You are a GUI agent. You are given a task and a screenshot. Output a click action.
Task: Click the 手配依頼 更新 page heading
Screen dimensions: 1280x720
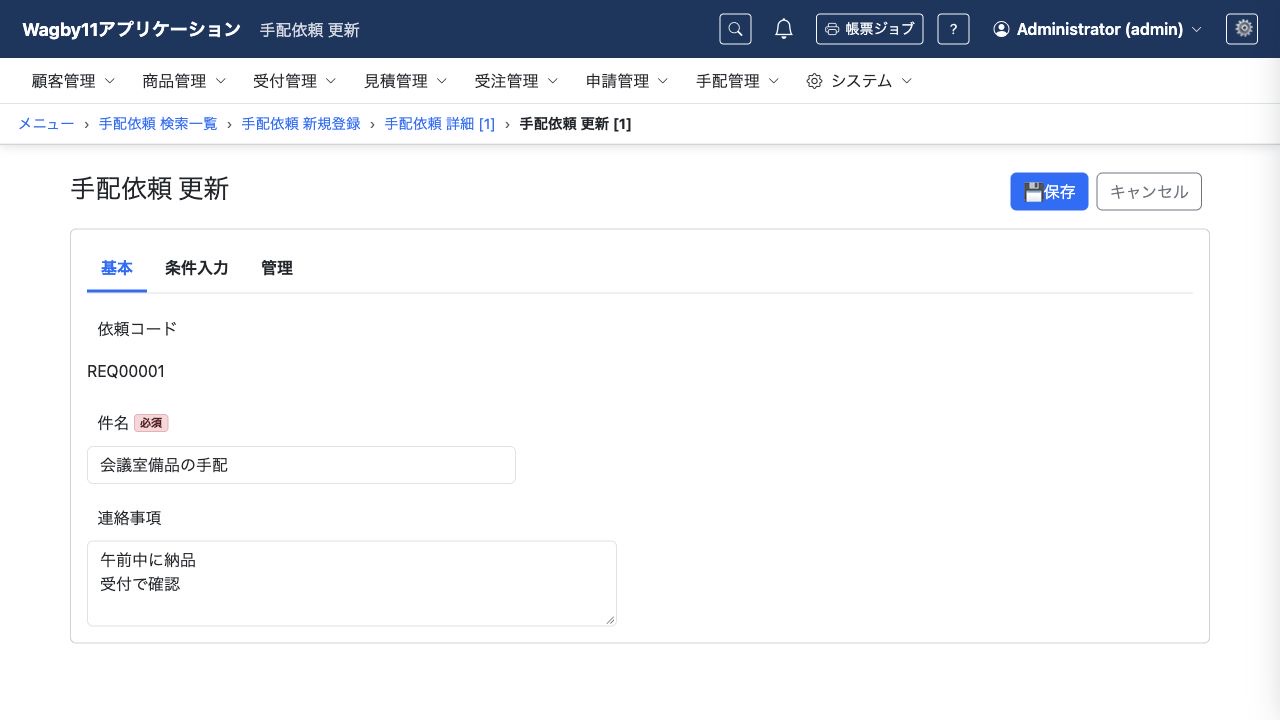click(150, 188)
